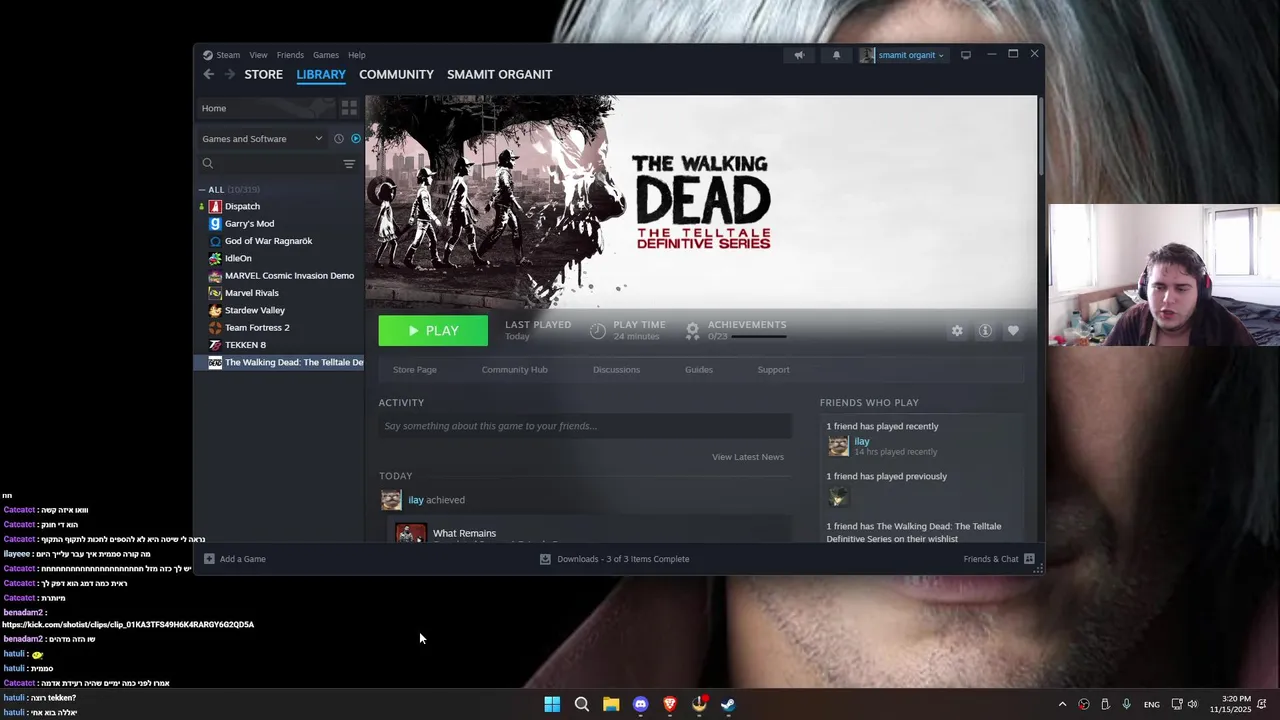Open Windows taskbar search
The height and width of the screenshot is (720, 1280).
(x=582, y=704)
